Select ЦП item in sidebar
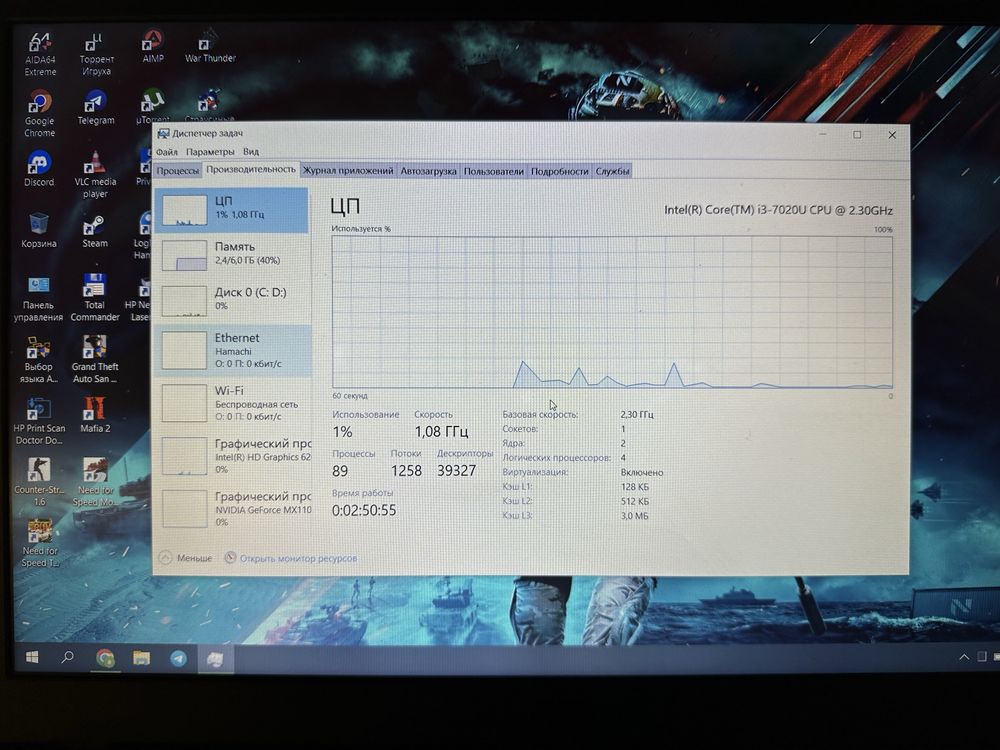The image size is (1000, 750). coord(232,209)
